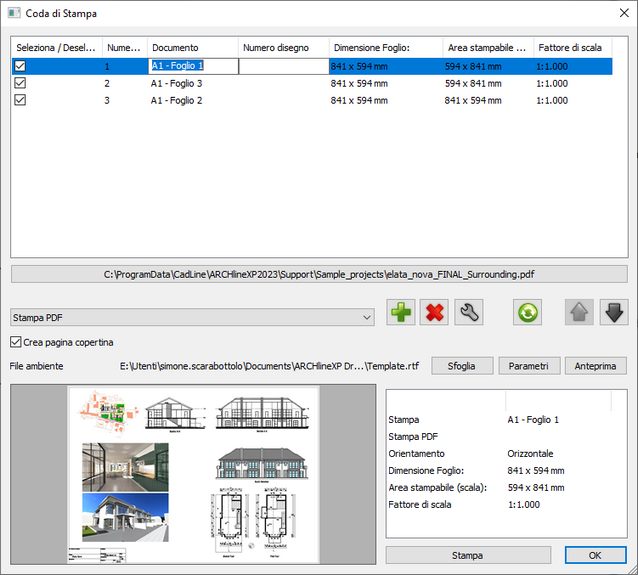Edit the A1 - Foglio 1 document name field

click(193, 66)
